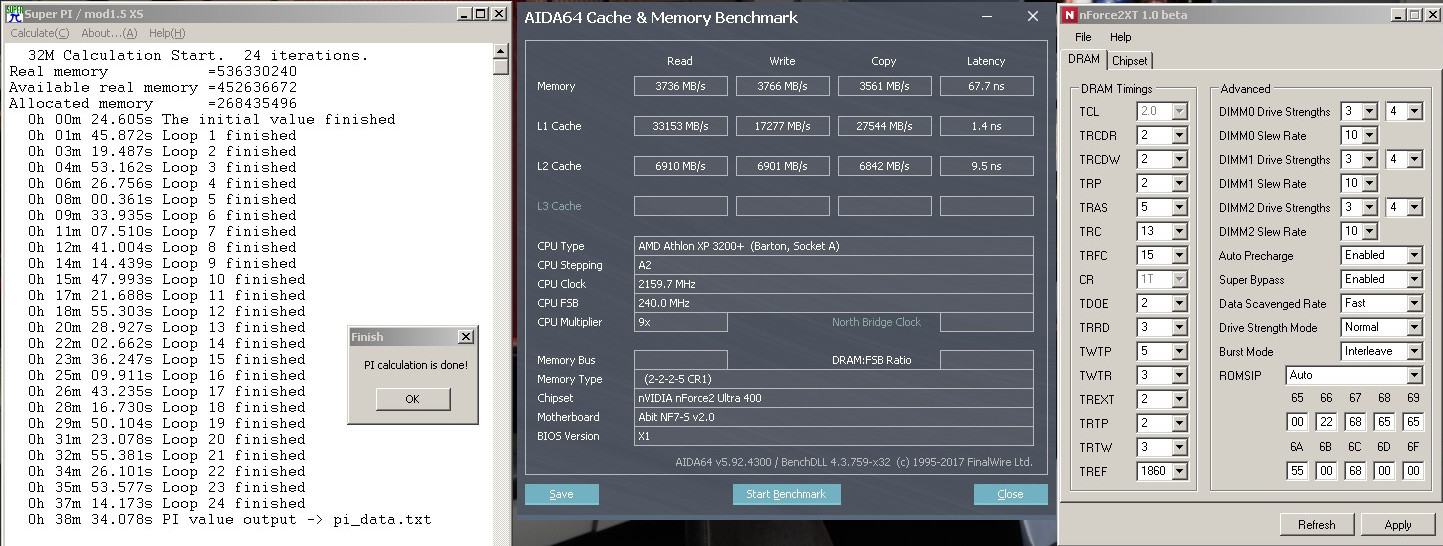Click Memory Read value 3736 MB/s
1443x546 pixels.
(x=680, y=86)
